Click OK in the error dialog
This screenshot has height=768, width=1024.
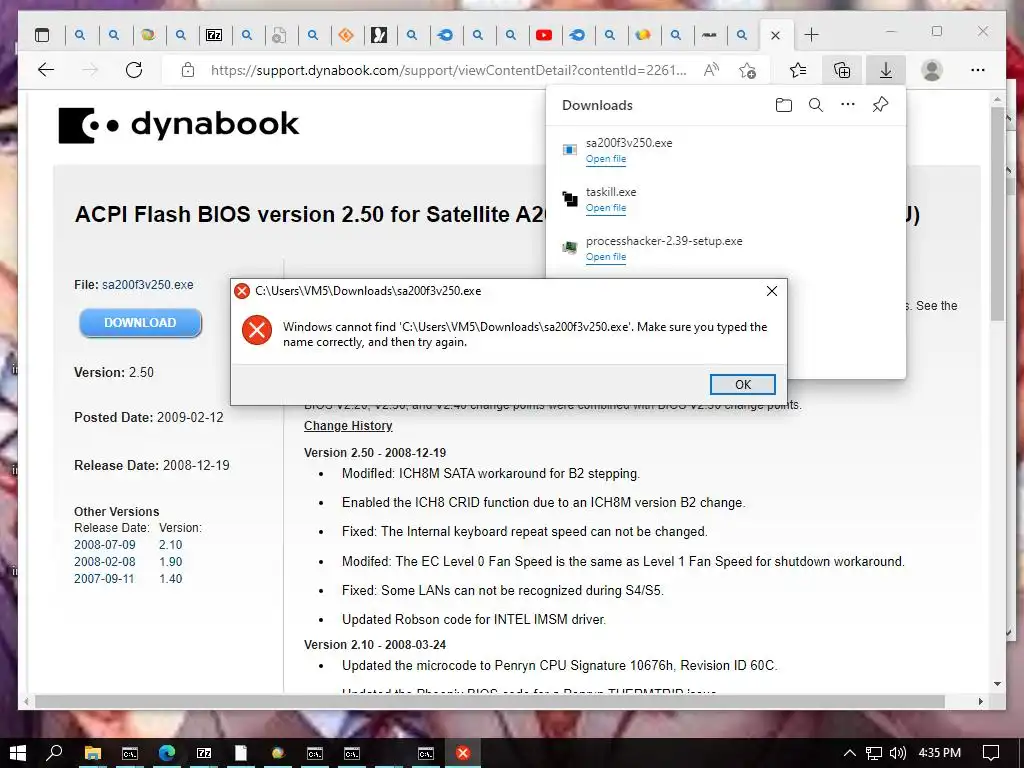point(743,385)
